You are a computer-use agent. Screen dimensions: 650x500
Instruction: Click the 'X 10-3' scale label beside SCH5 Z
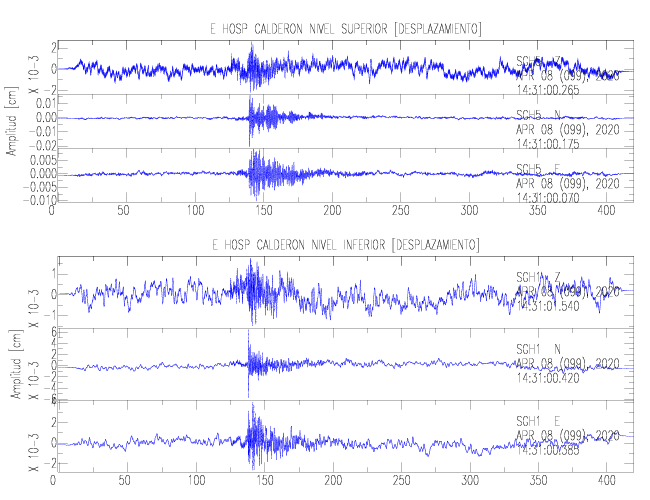(34, 74)
